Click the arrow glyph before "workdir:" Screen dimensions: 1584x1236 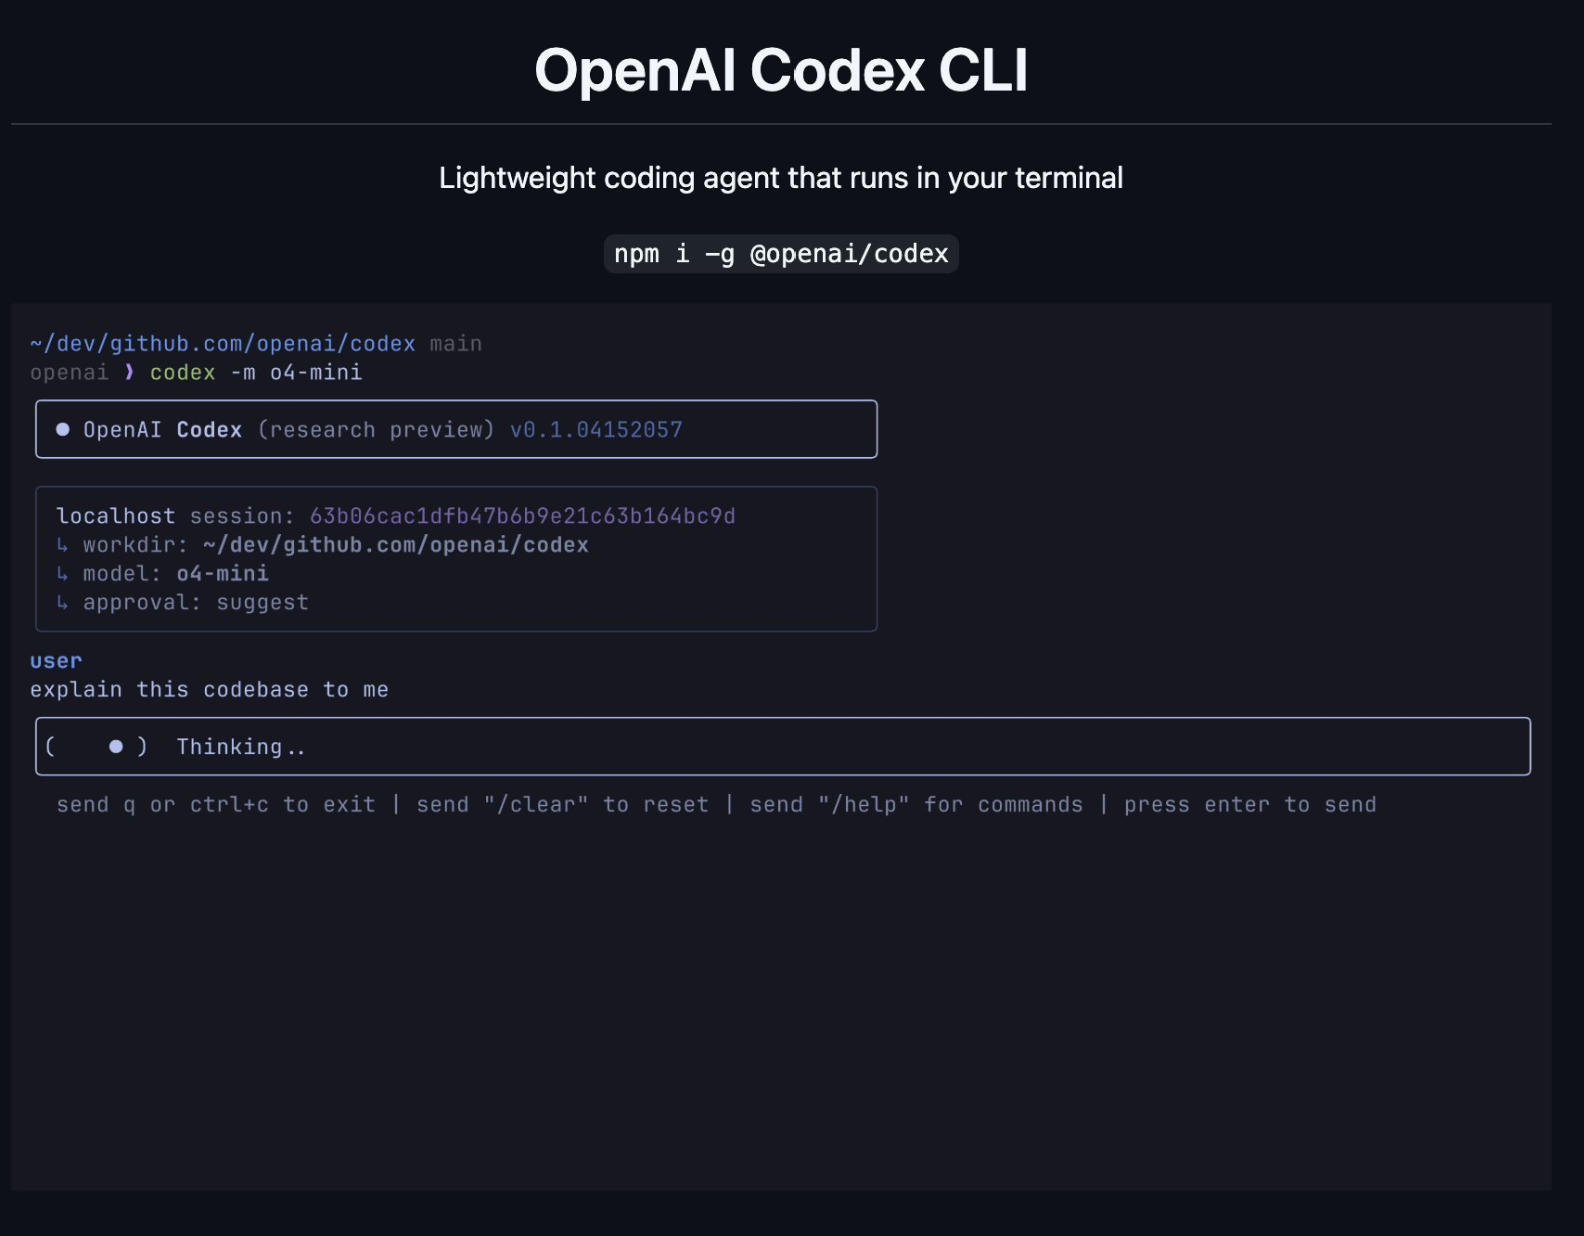pos(63,545)
